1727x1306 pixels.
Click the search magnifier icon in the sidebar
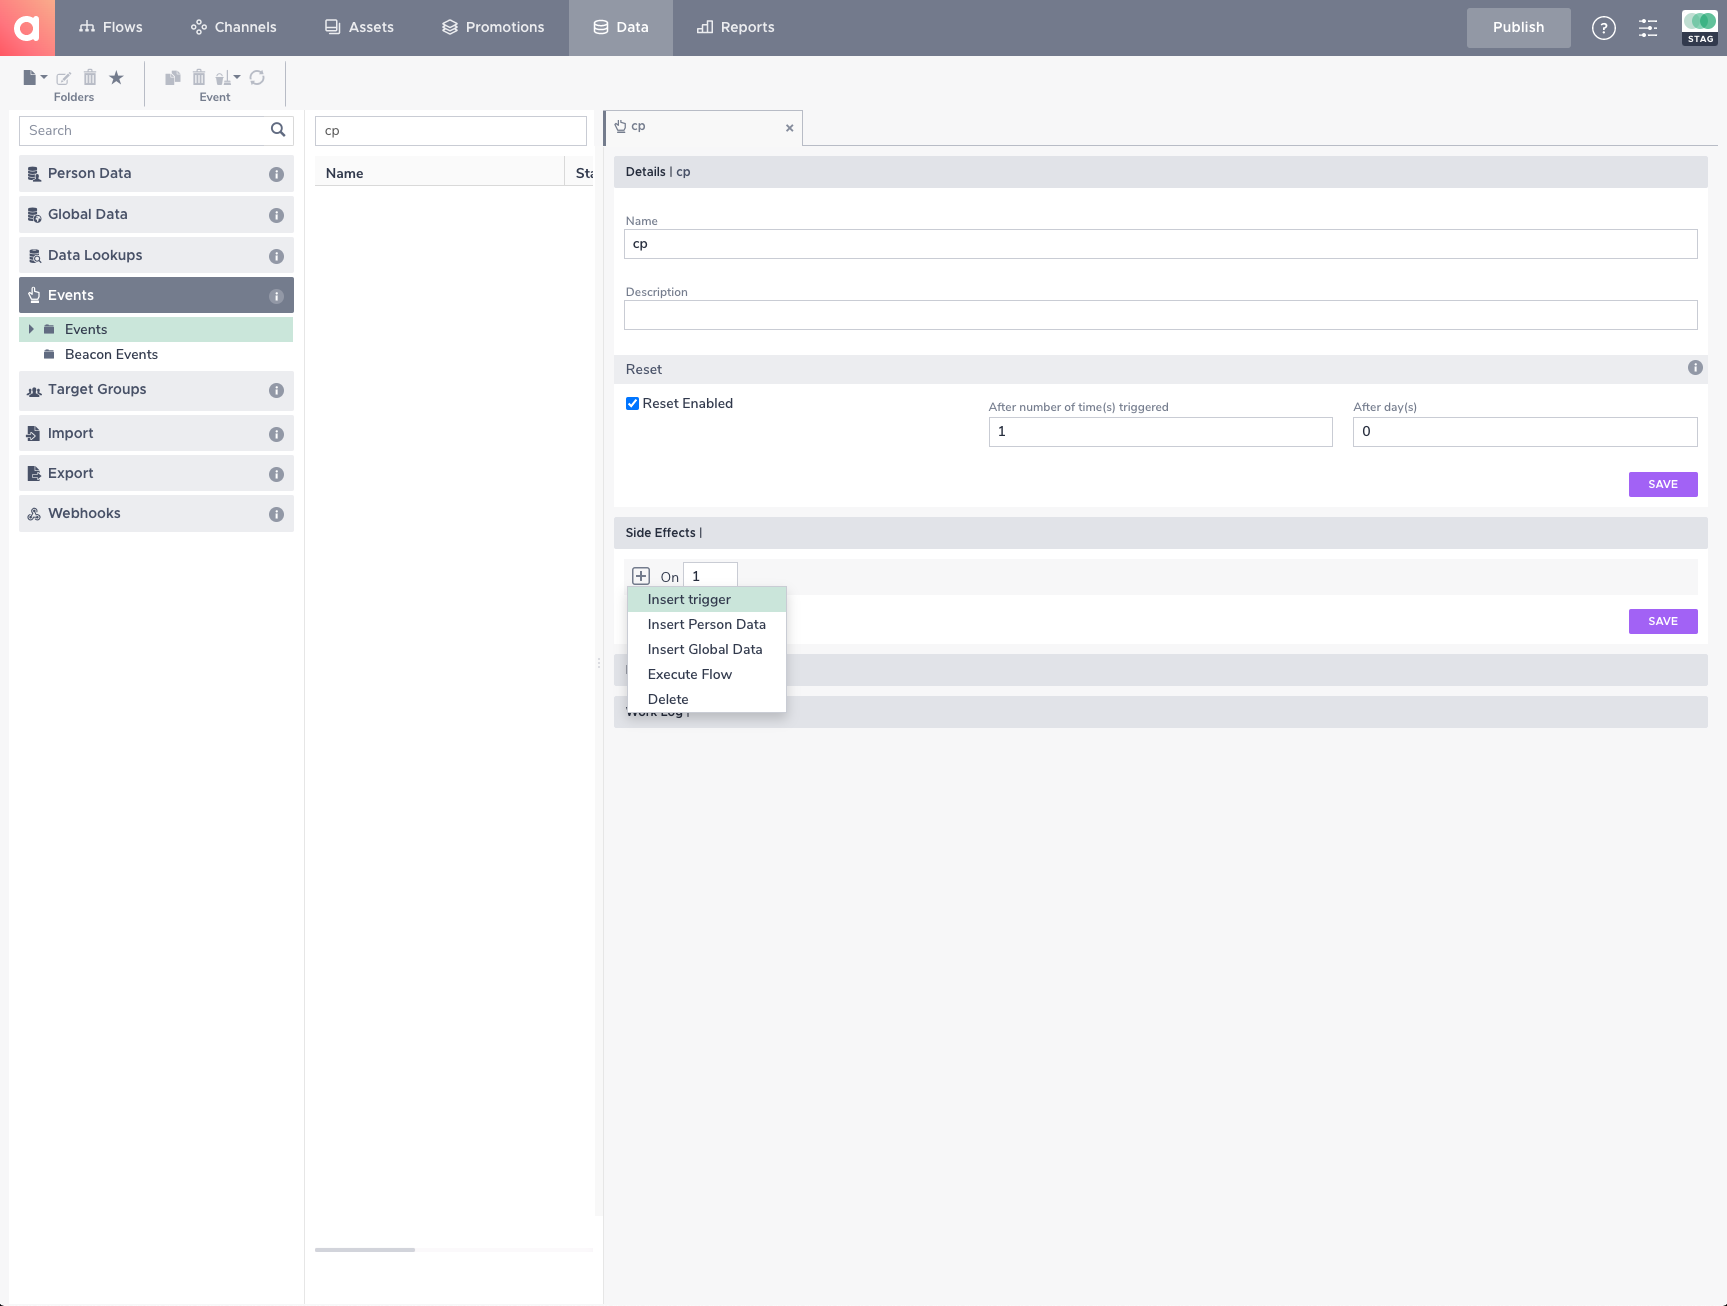278,130
